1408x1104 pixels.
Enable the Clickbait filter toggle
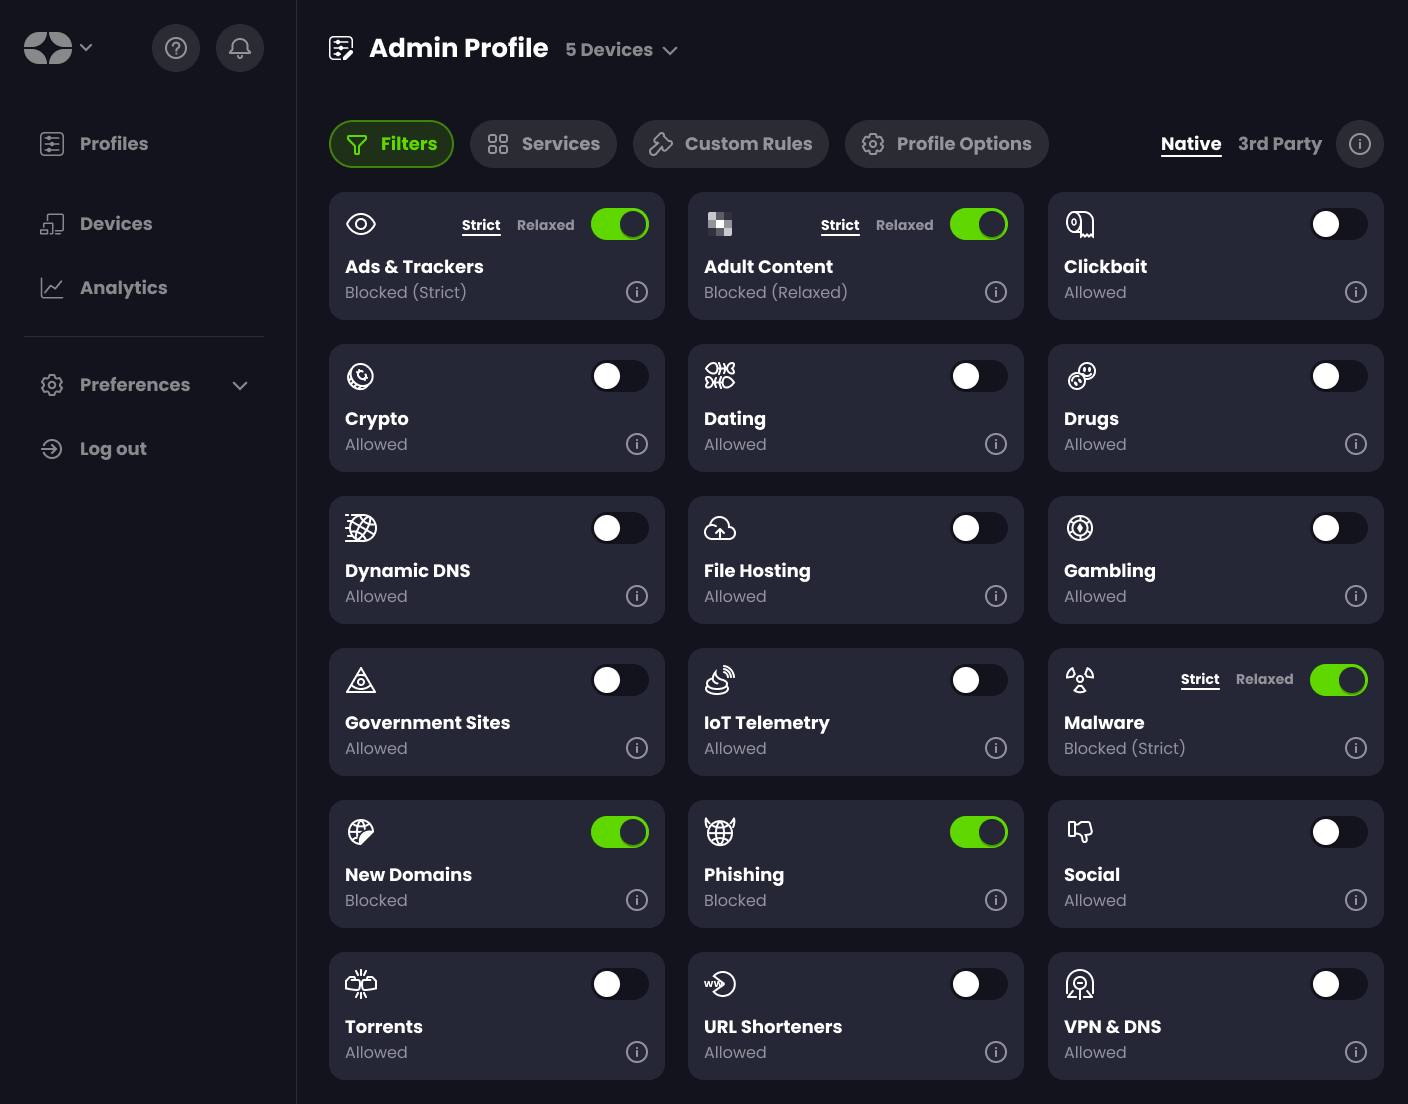pyautogui.click(x=1339, y=224)
